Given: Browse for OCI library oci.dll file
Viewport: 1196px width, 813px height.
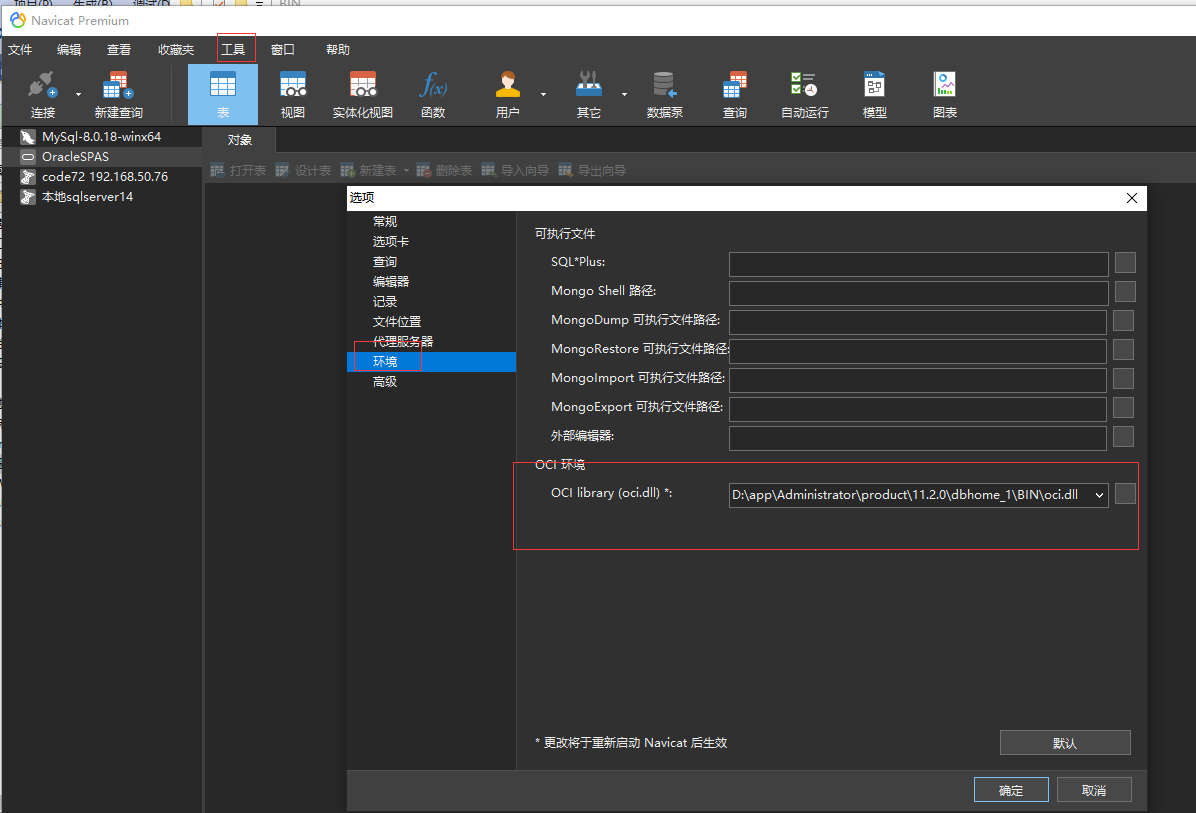Looking at the screenshot, I should pyautogui.click(x=1125, y=493).
